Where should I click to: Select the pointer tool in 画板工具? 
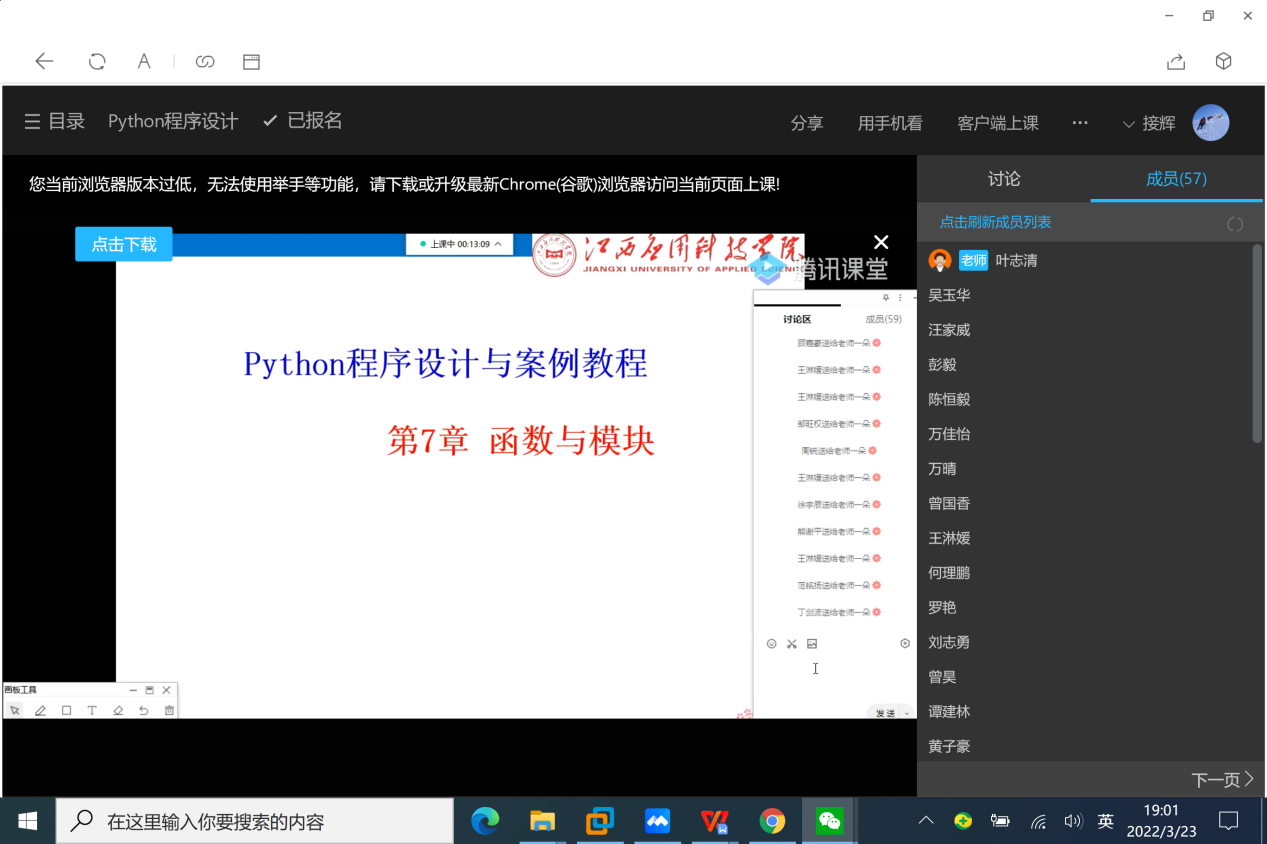pos(15,710)
